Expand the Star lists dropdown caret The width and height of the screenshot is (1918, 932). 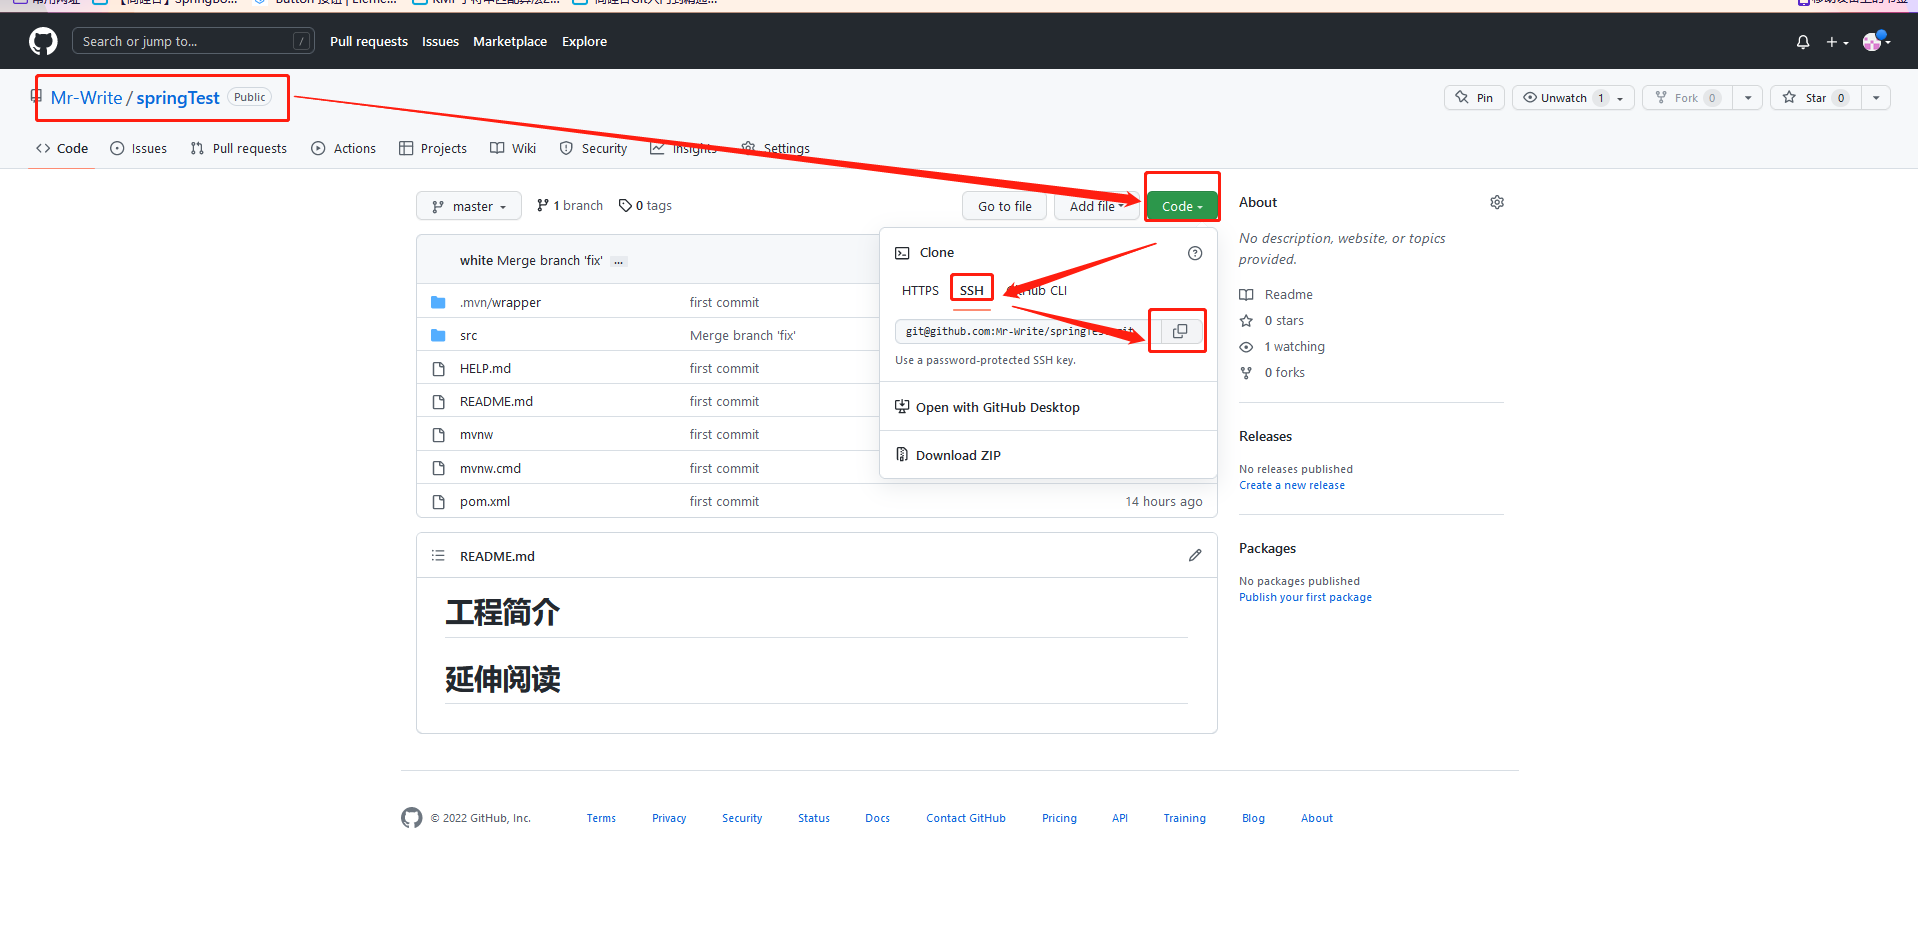tap(1876, 98)
